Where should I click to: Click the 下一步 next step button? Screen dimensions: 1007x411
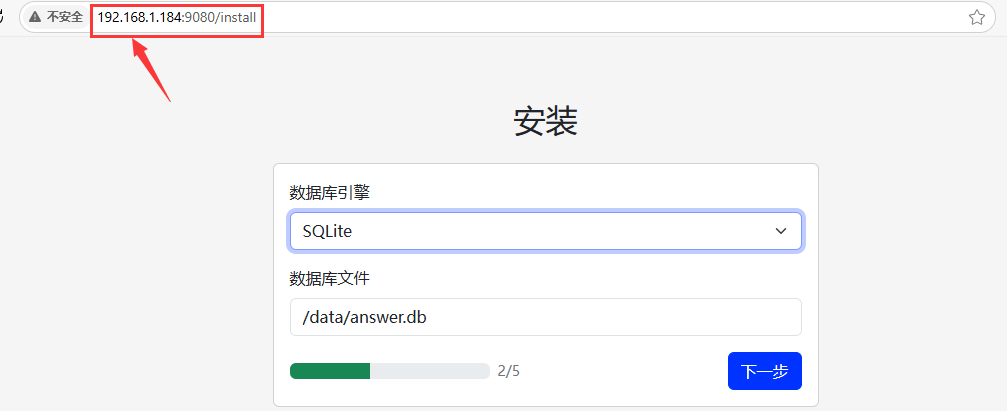(765, 371)
